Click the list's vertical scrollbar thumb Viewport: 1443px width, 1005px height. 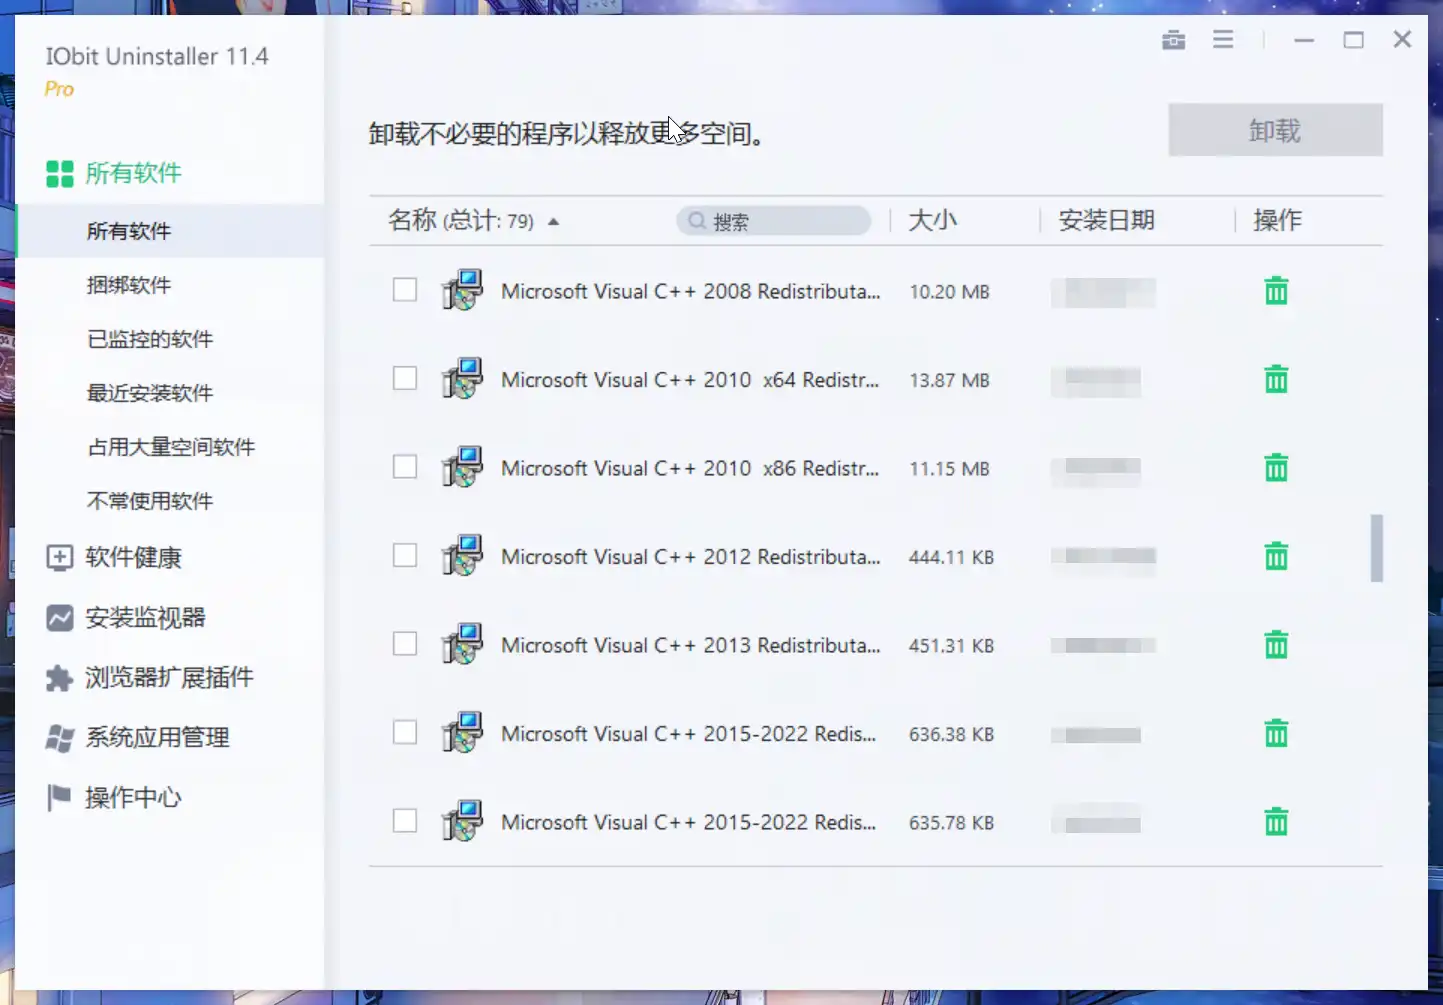coord(1377,548)
